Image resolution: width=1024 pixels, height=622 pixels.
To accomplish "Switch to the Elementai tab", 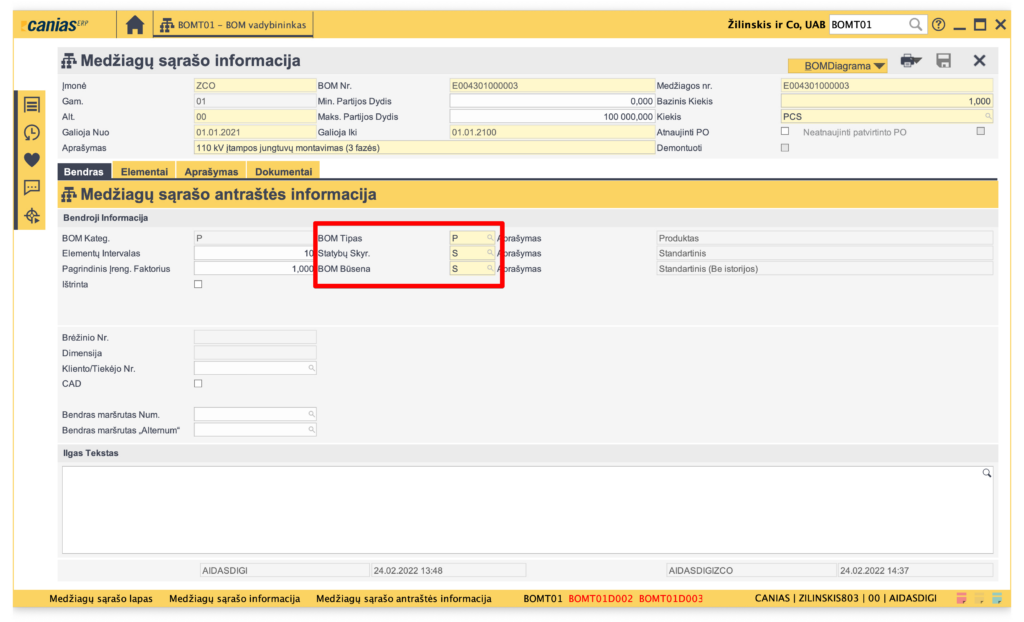I will [x=144, y=172].
